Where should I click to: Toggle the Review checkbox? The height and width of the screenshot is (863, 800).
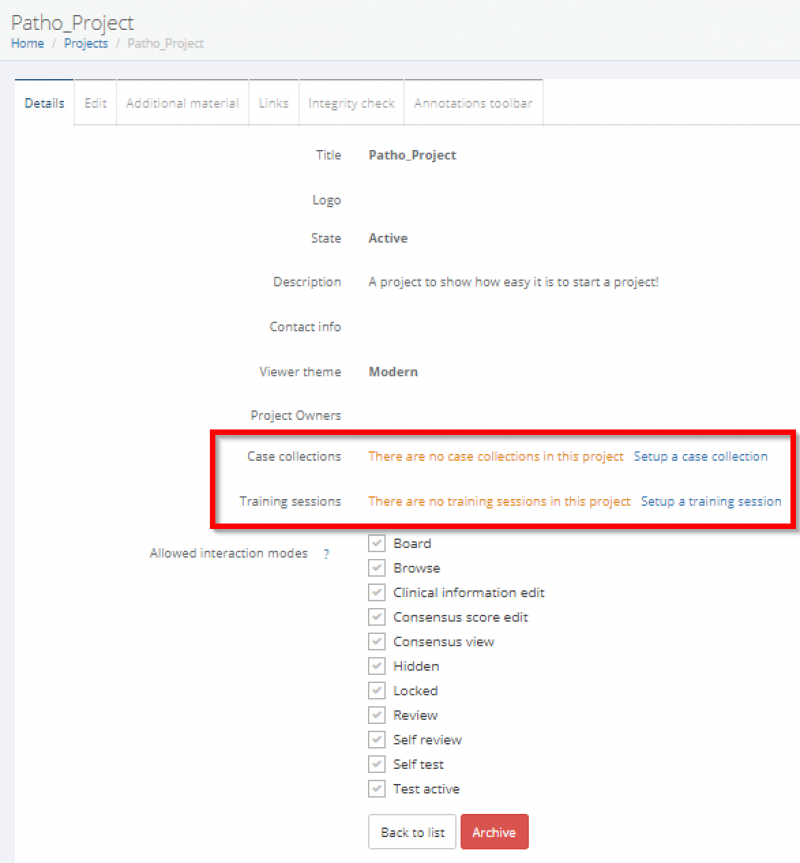point(377,716)
